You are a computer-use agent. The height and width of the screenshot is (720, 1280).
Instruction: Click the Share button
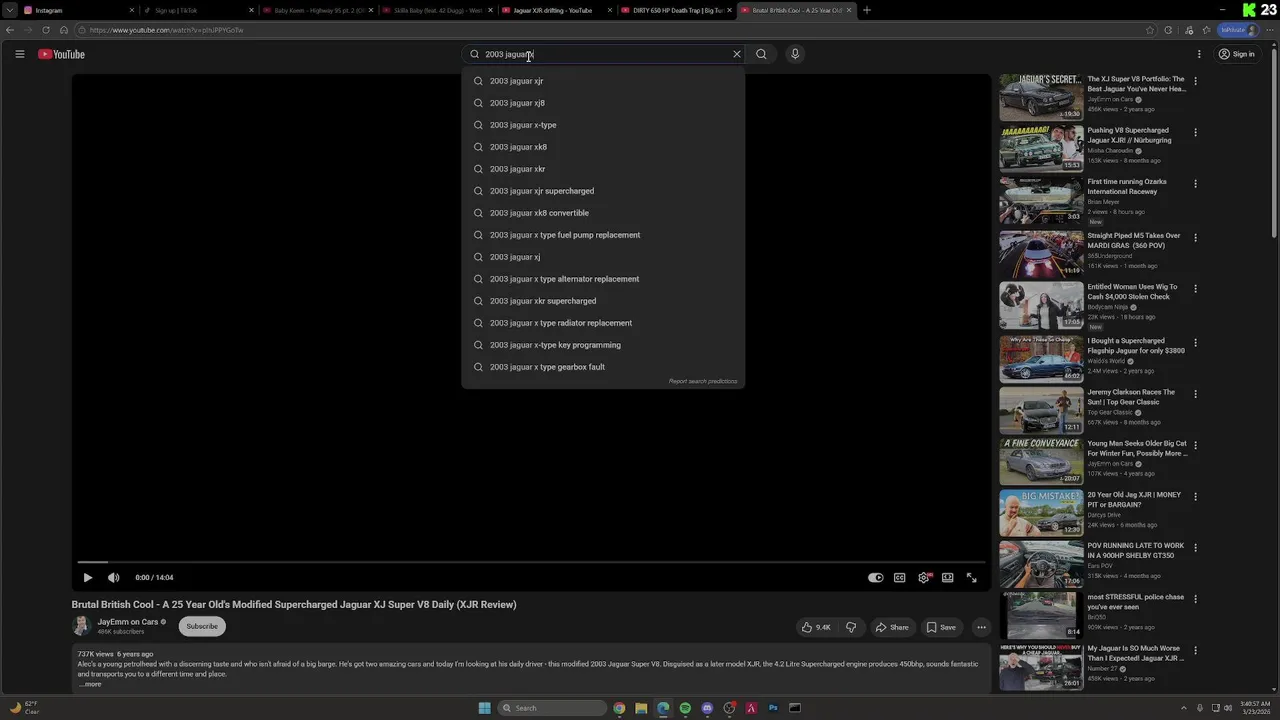(x=892, y=627)
